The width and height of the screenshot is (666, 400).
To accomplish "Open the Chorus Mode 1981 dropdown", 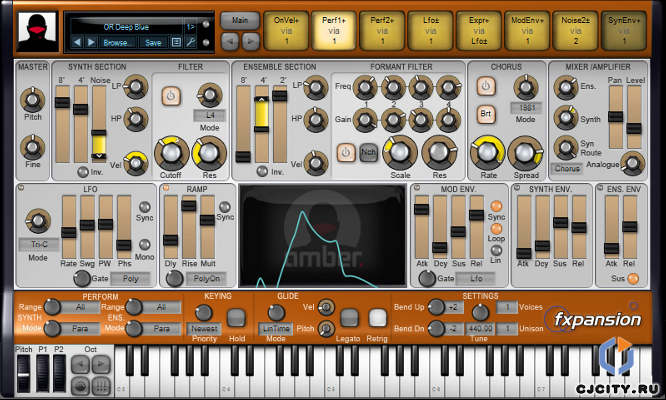I will click(526, 108).
